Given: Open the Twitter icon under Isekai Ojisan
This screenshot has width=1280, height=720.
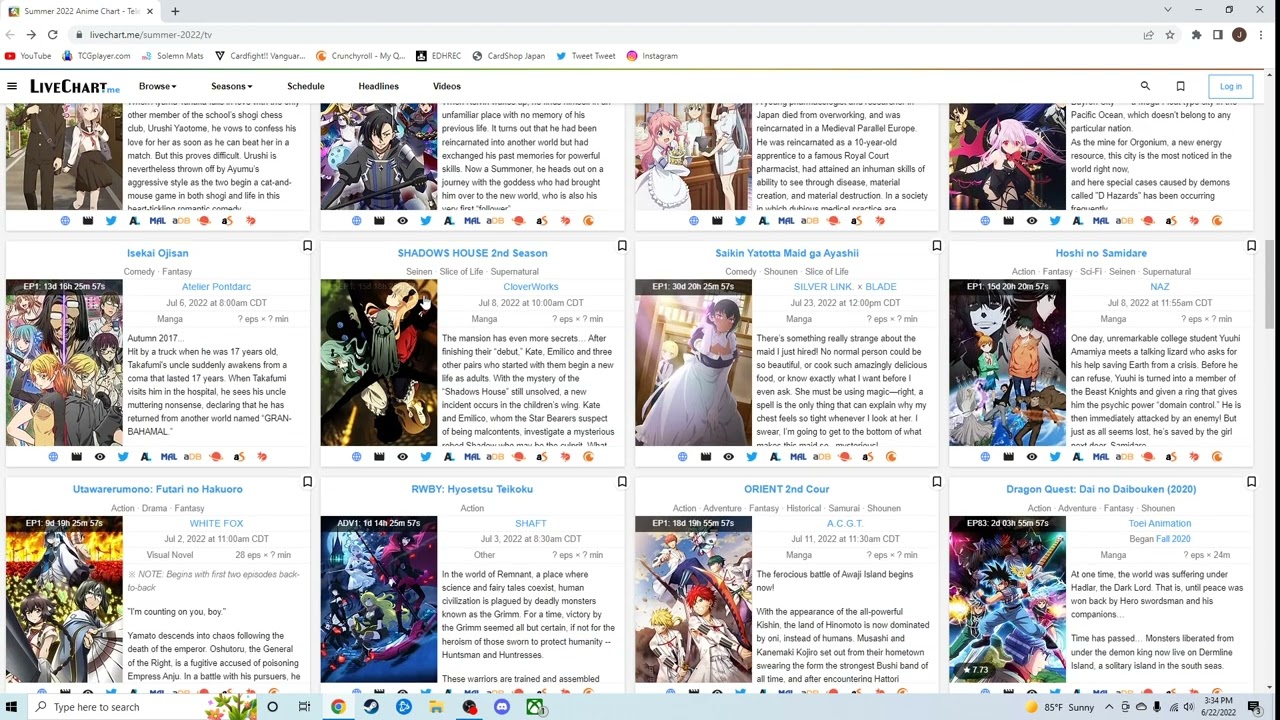Looking at the screenshot, I should point(123,457).
